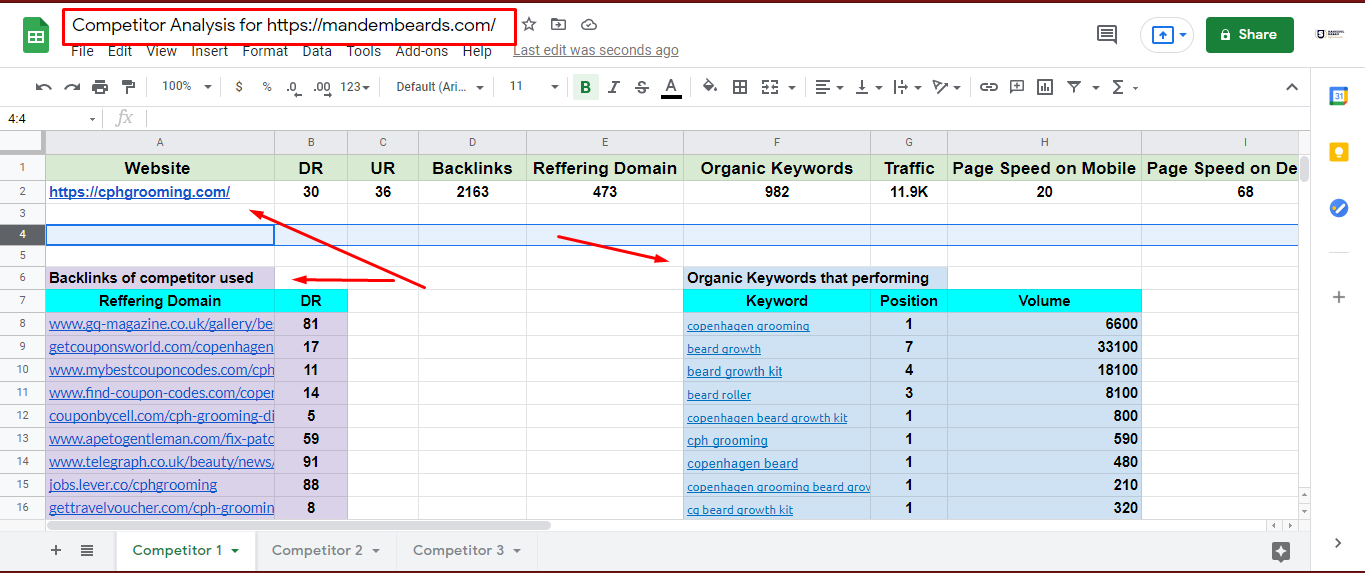
Task: Toggle italic formatting
Action: tap(614, 87)
